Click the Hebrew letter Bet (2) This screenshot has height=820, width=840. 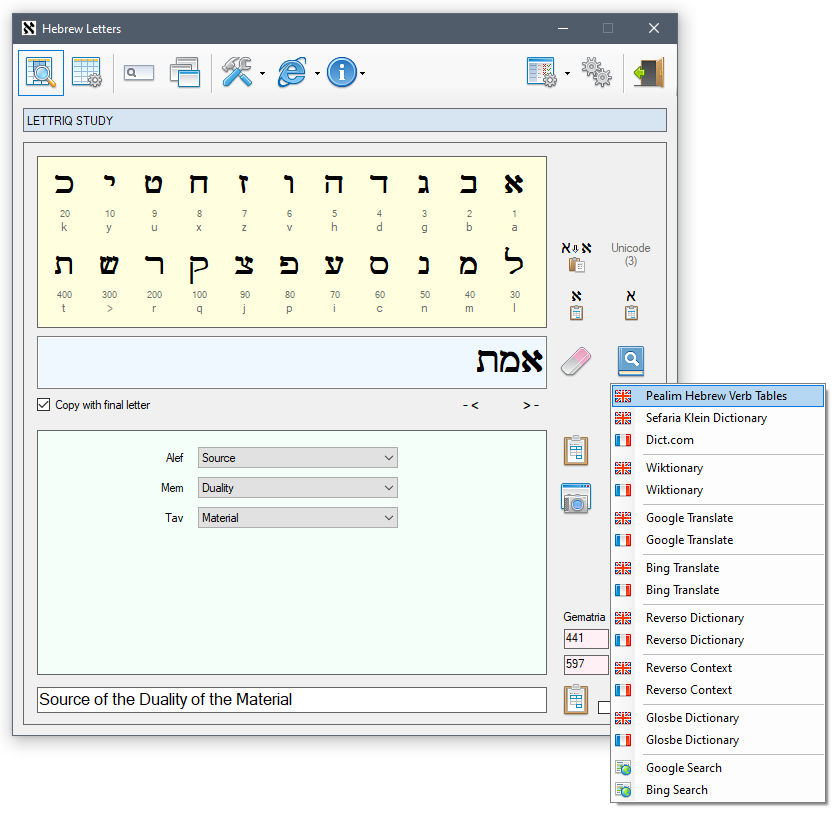click(469, 184)
